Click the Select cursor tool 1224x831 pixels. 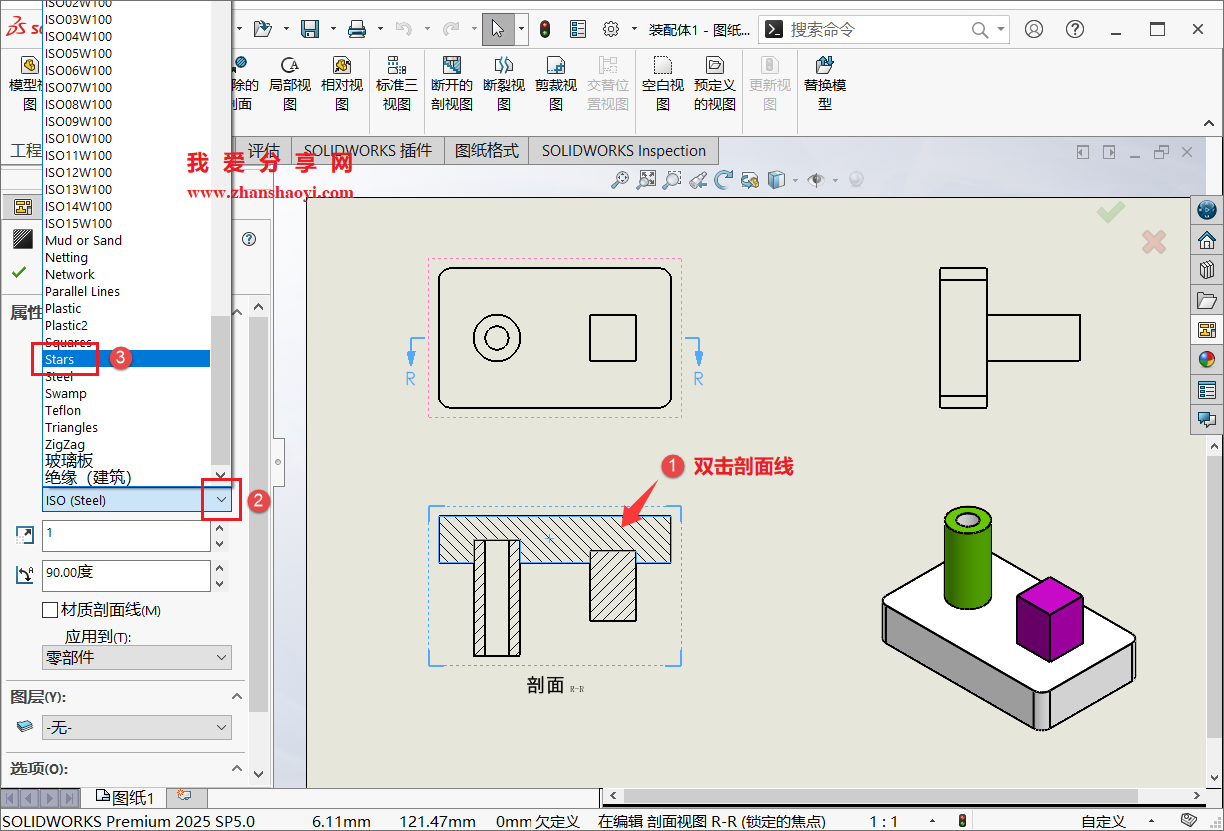(x=498, y=29)
